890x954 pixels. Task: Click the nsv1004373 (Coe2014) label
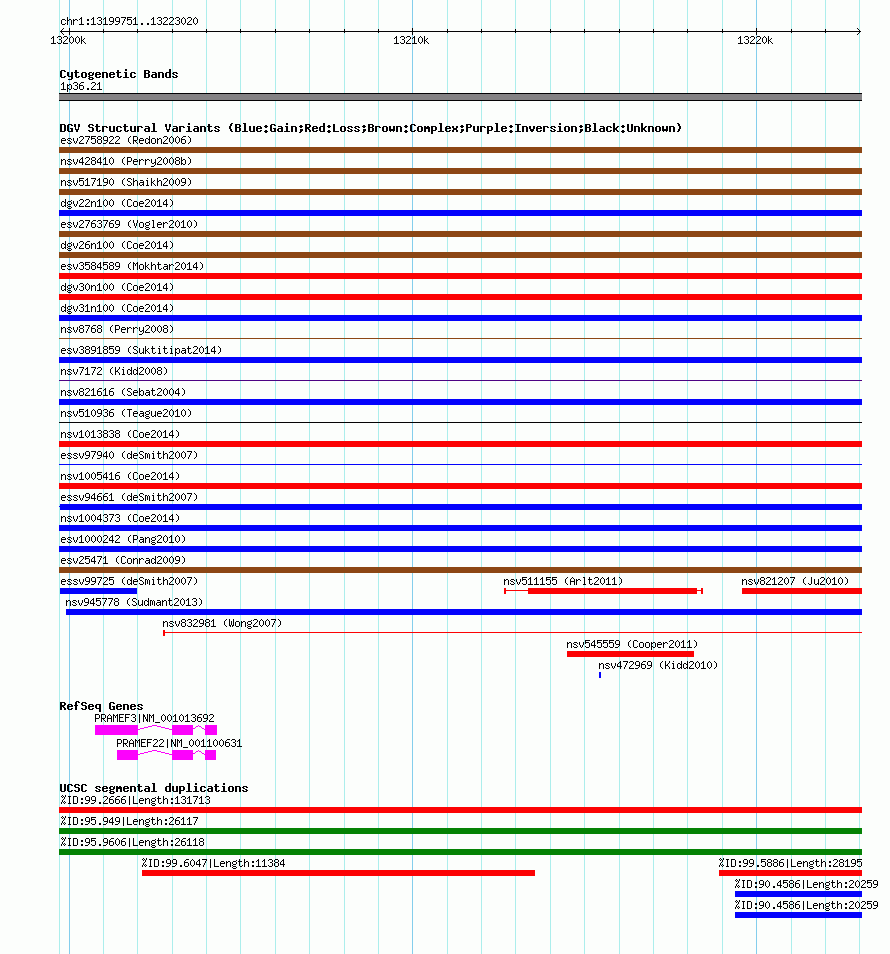point(120,518)
